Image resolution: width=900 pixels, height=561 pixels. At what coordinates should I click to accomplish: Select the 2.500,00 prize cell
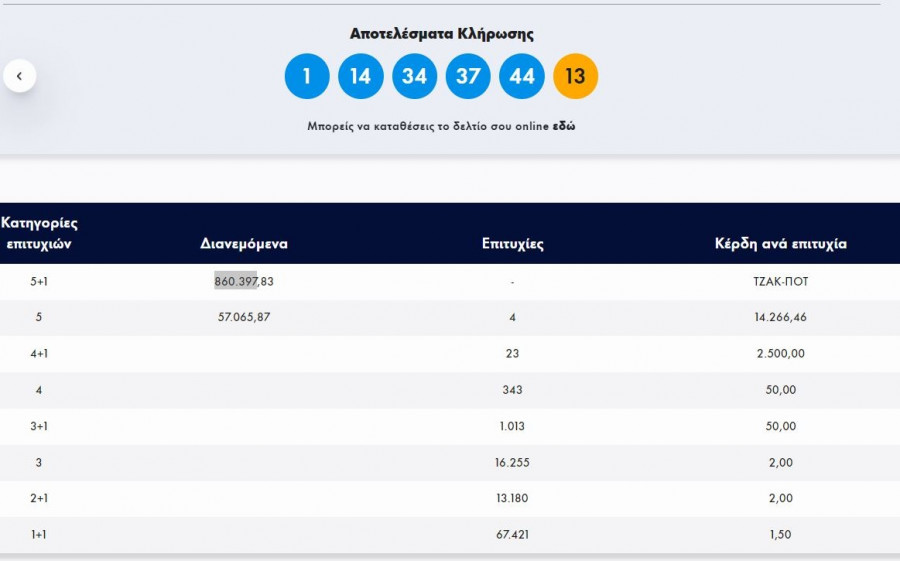coord(780,354)
